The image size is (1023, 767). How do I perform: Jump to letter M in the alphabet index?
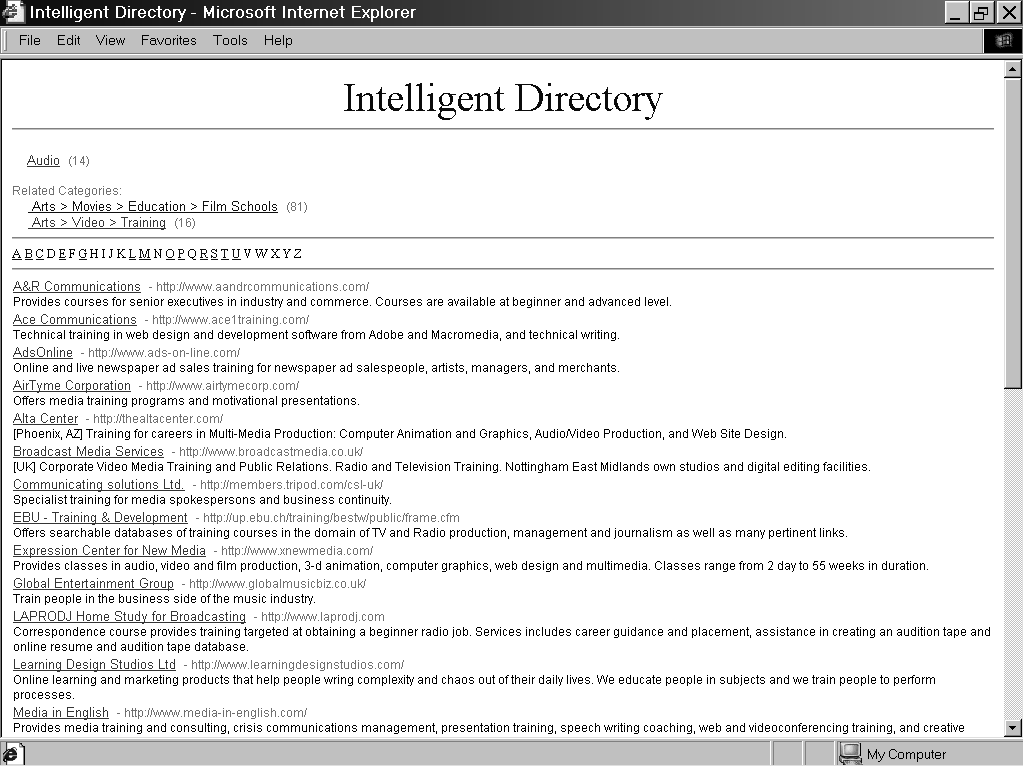pyautogui.click(x=144, y=254)
